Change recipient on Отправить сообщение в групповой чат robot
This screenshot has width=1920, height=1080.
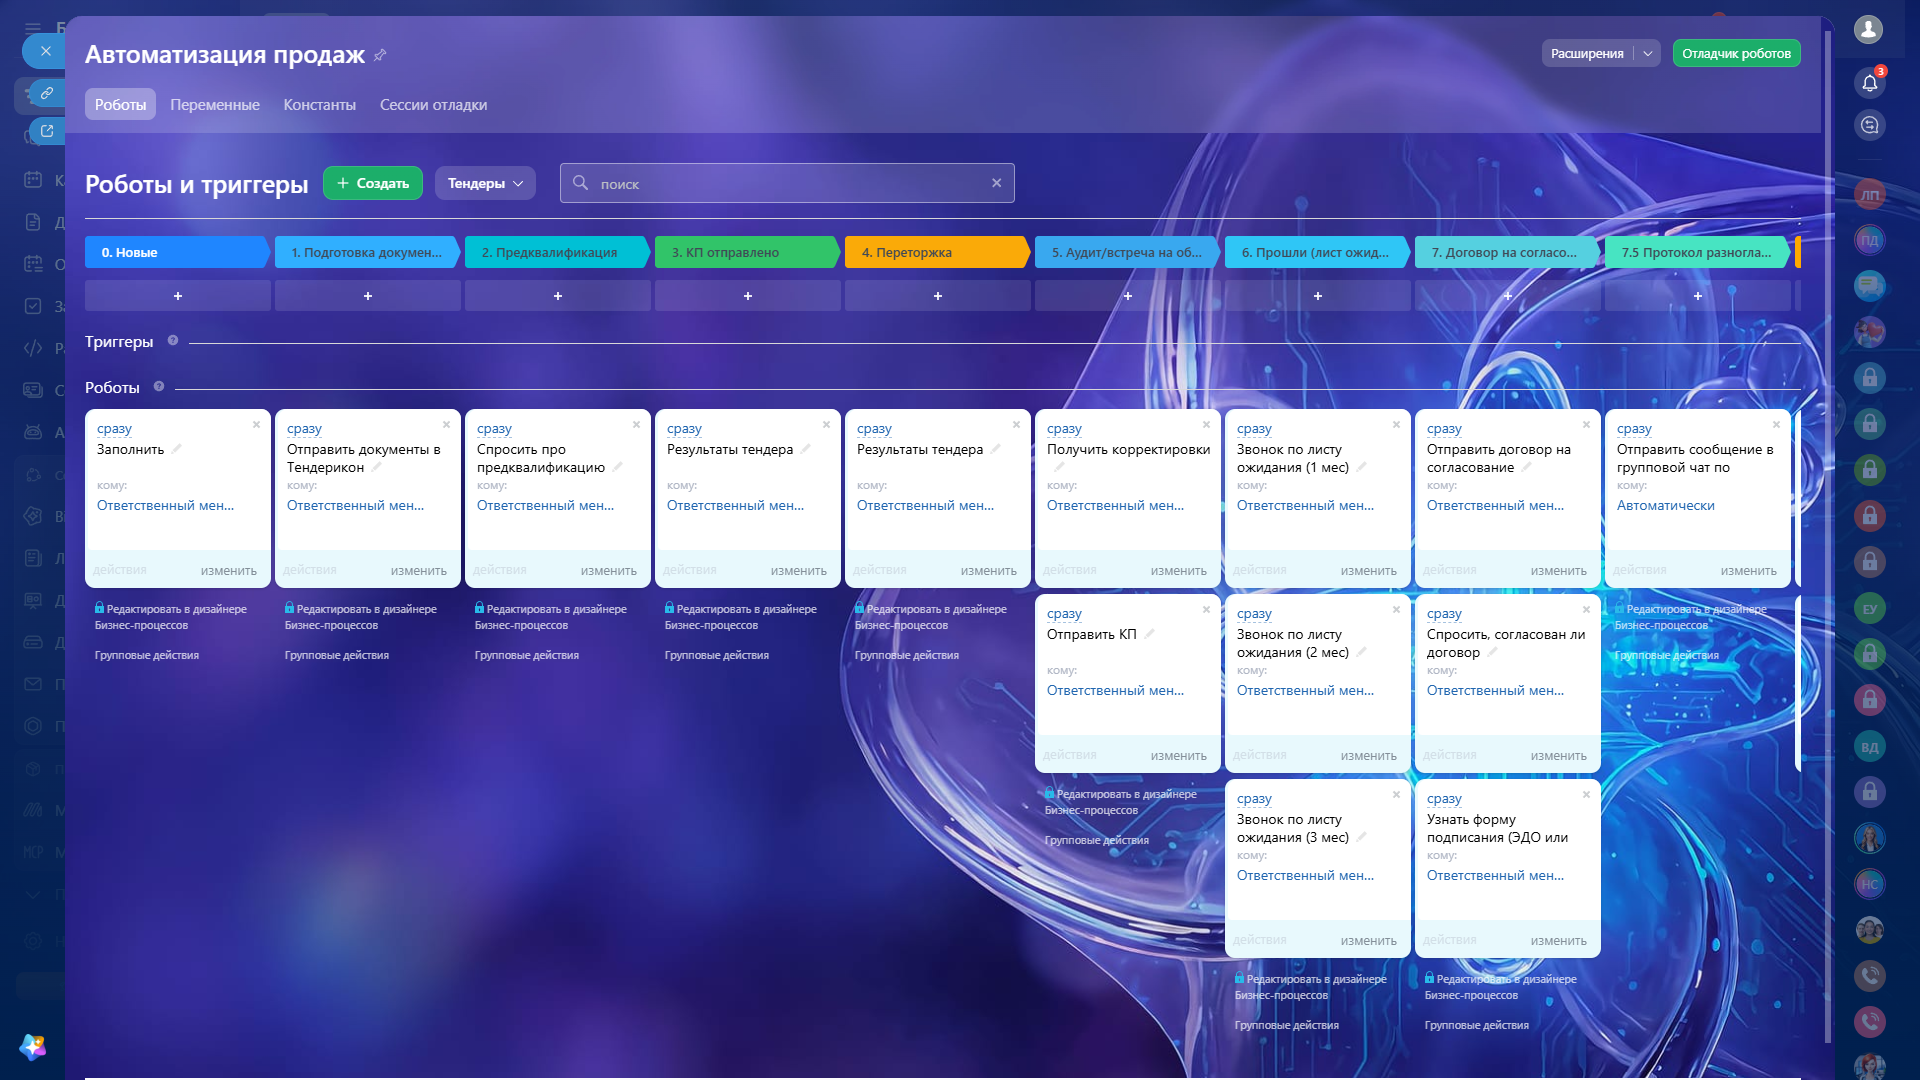[1665, 505]
